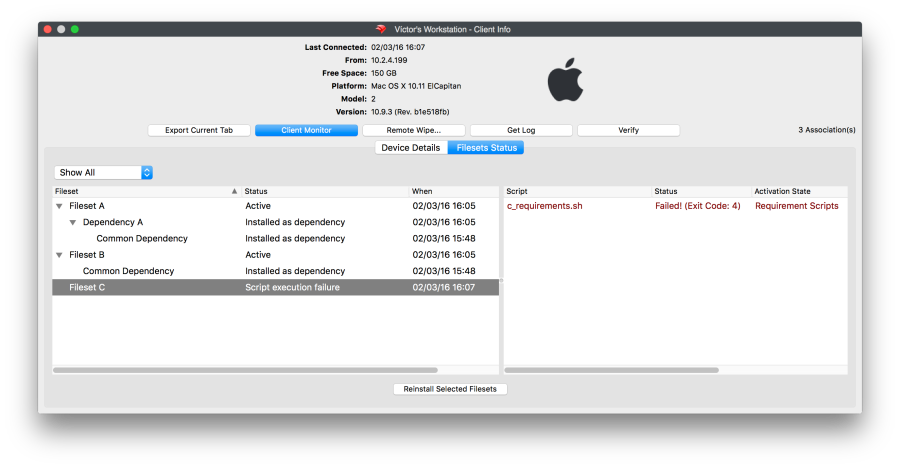Click Reinstall Selected Filesets button
The image size is (900, 468).
[450, 389]
